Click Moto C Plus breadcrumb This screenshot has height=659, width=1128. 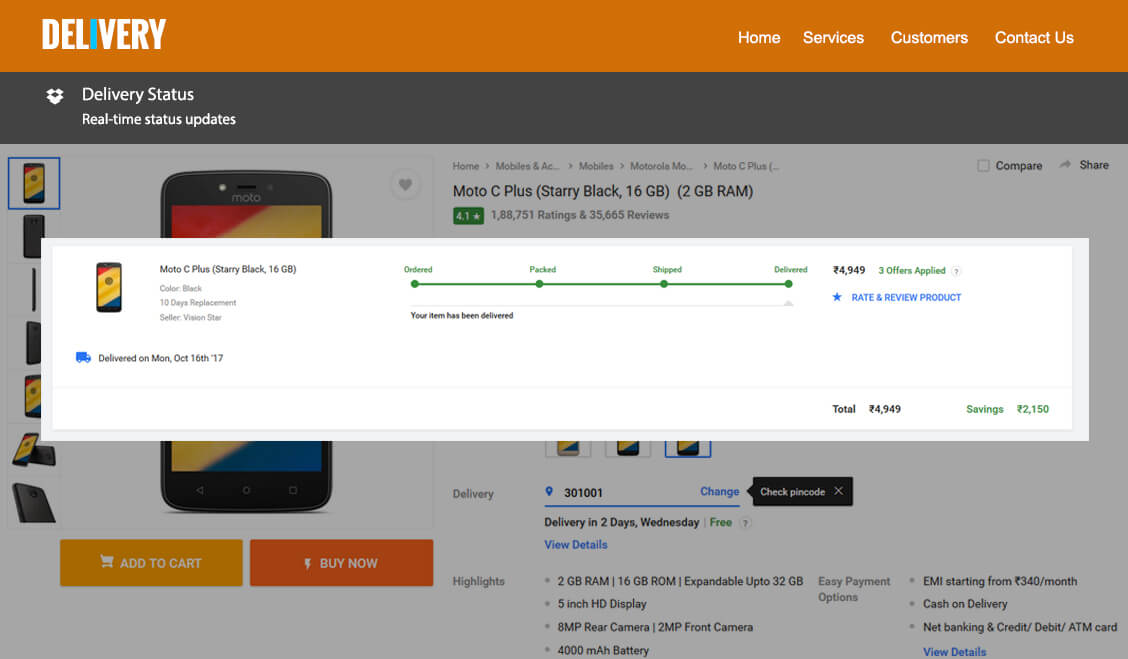tap(746, 166)
